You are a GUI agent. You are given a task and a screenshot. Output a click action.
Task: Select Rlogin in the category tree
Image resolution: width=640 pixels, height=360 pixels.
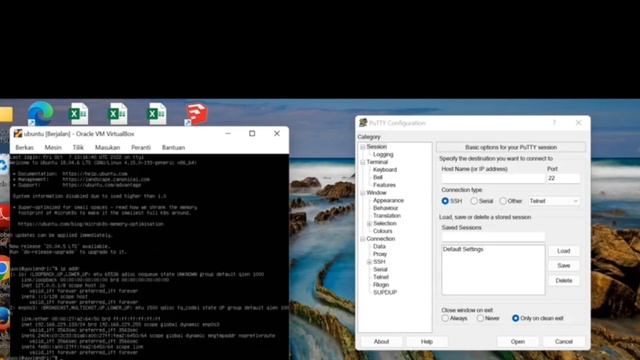pos(381,284)
